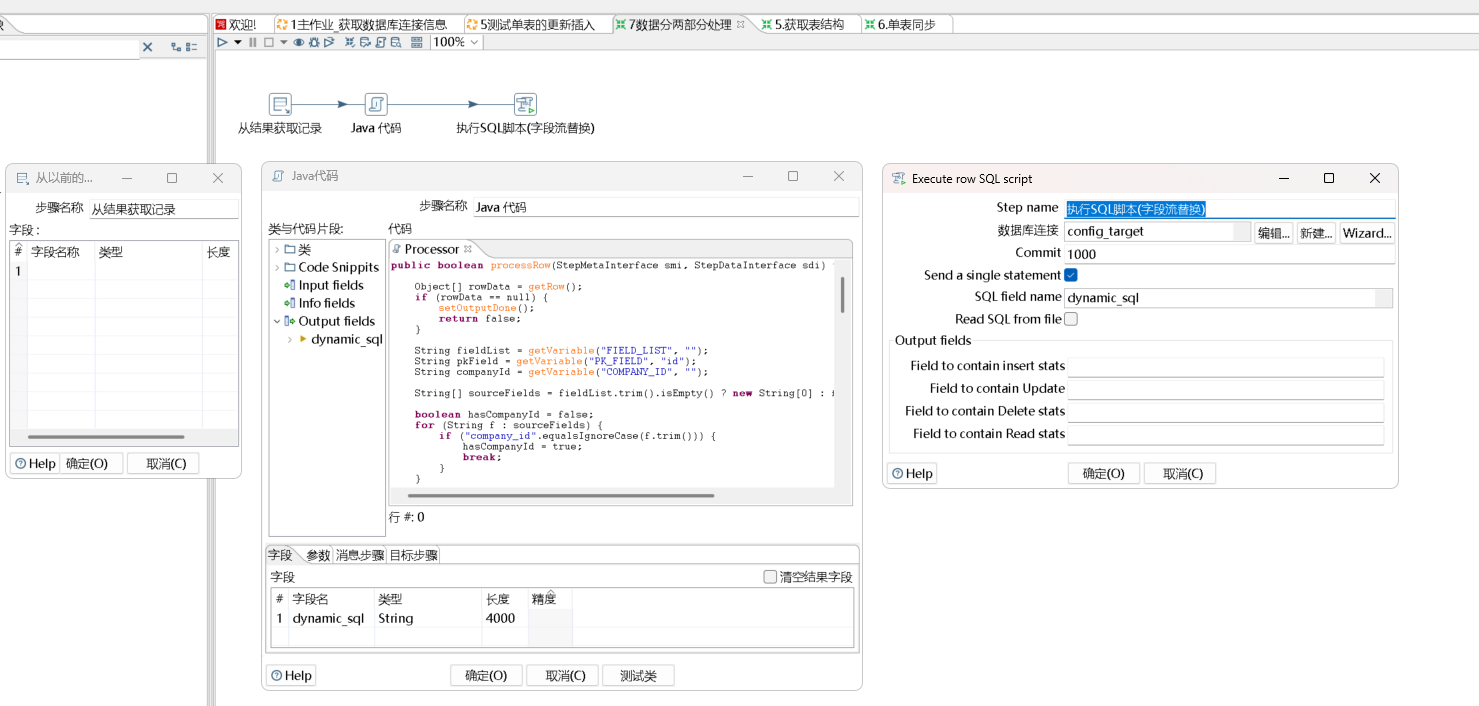The height and width of the screenshot is (706, 1479).
Task: Click 测试类 button in Java code dialog
Action: click(x=638, y=675)
